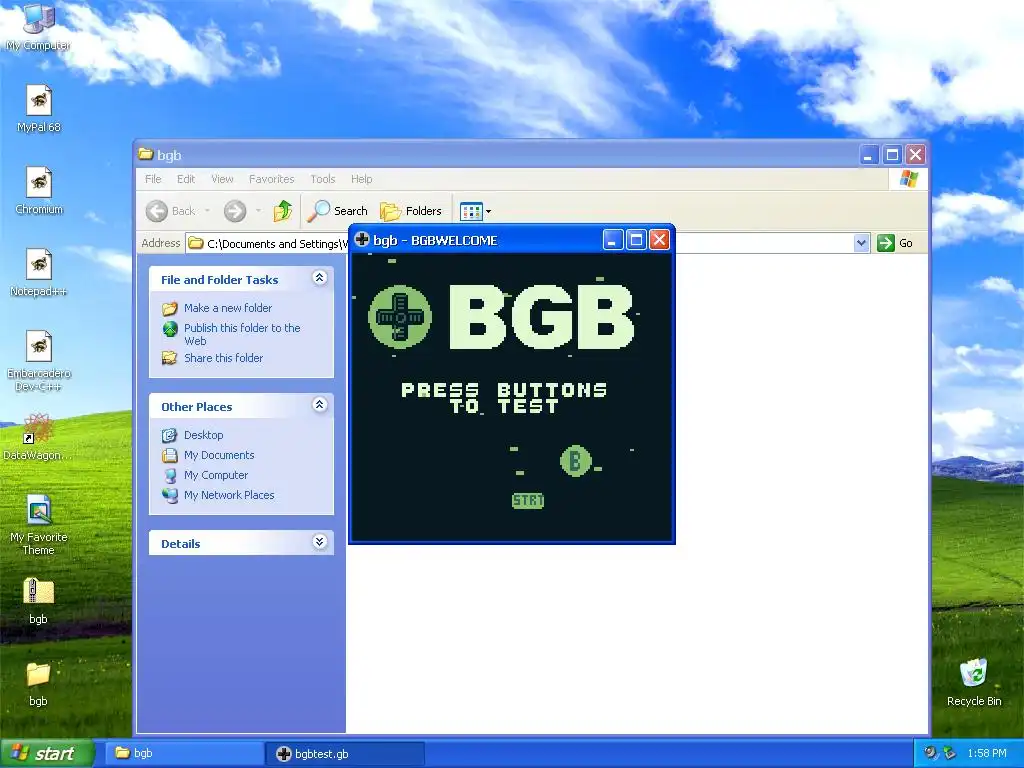The width and height of the screenshot is (1024, 768).
Task: Open the View menu
Action: (222, 179)
